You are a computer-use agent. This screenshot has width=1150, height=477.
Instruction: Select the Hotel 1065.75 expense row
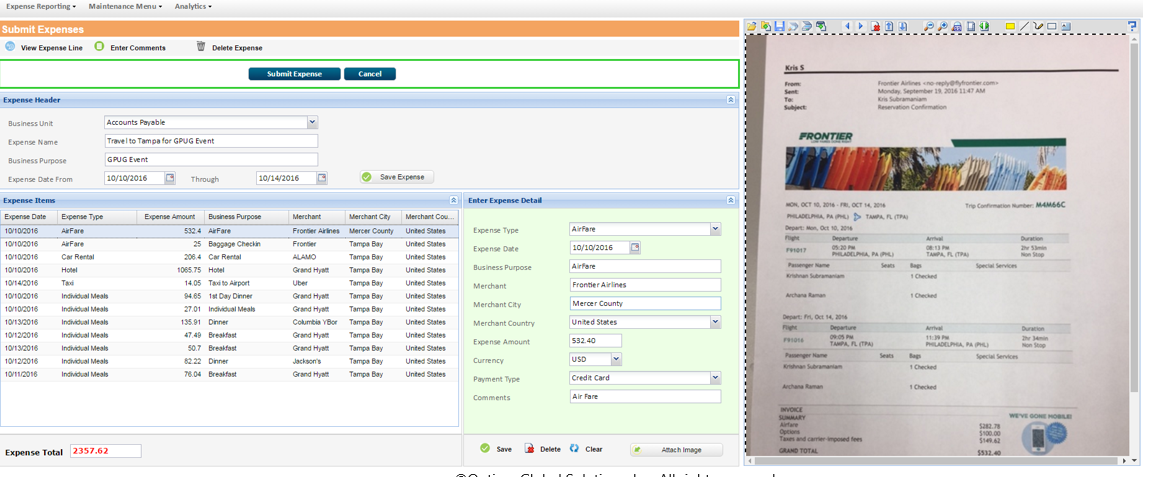pos(230,270)
